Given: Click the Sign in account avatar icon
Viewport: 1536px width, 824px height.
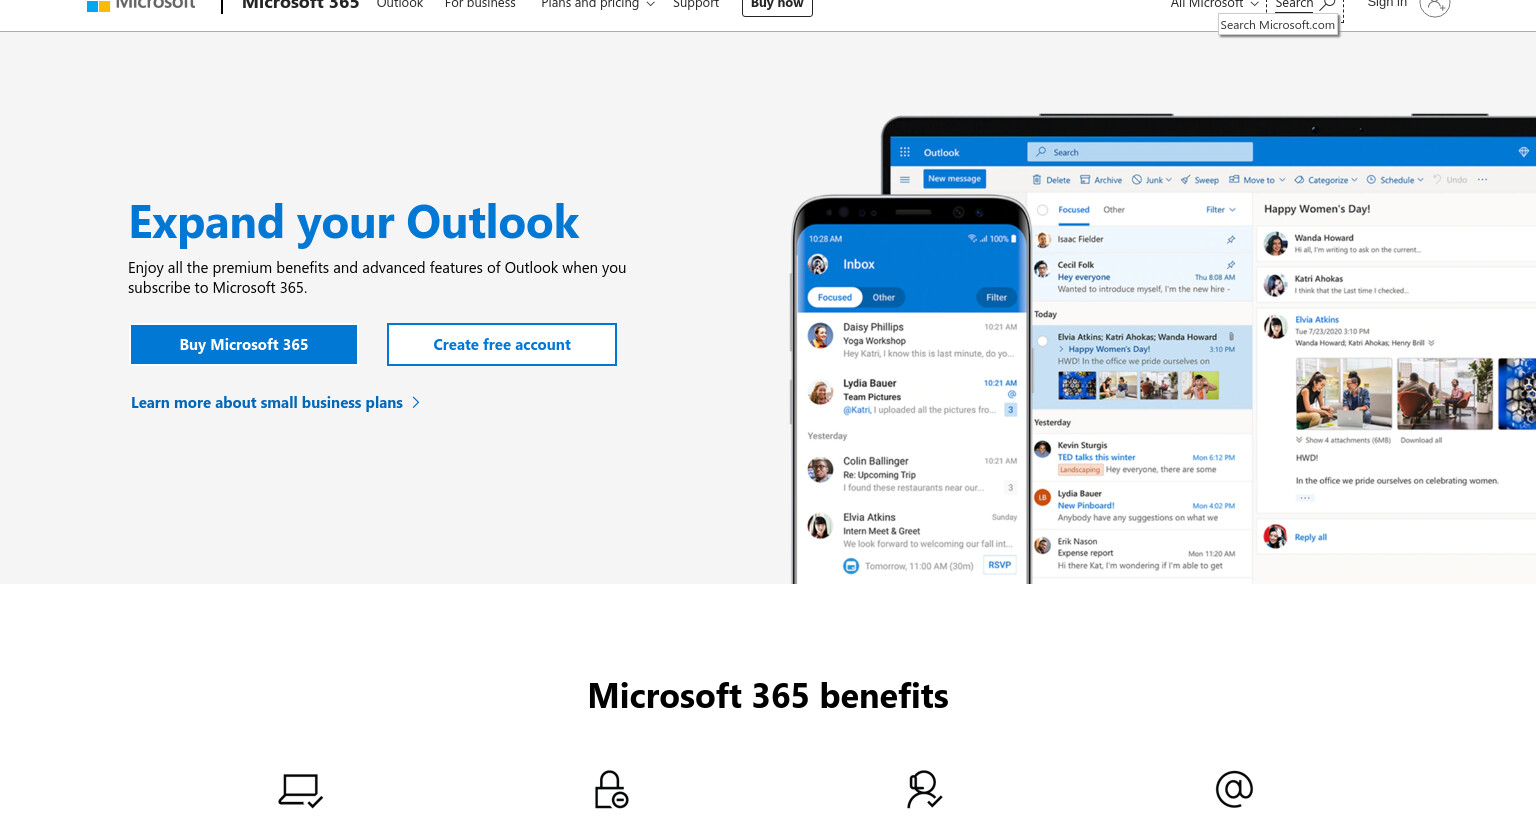Looking at the screenshot, I should click(x=1434, y=5).
